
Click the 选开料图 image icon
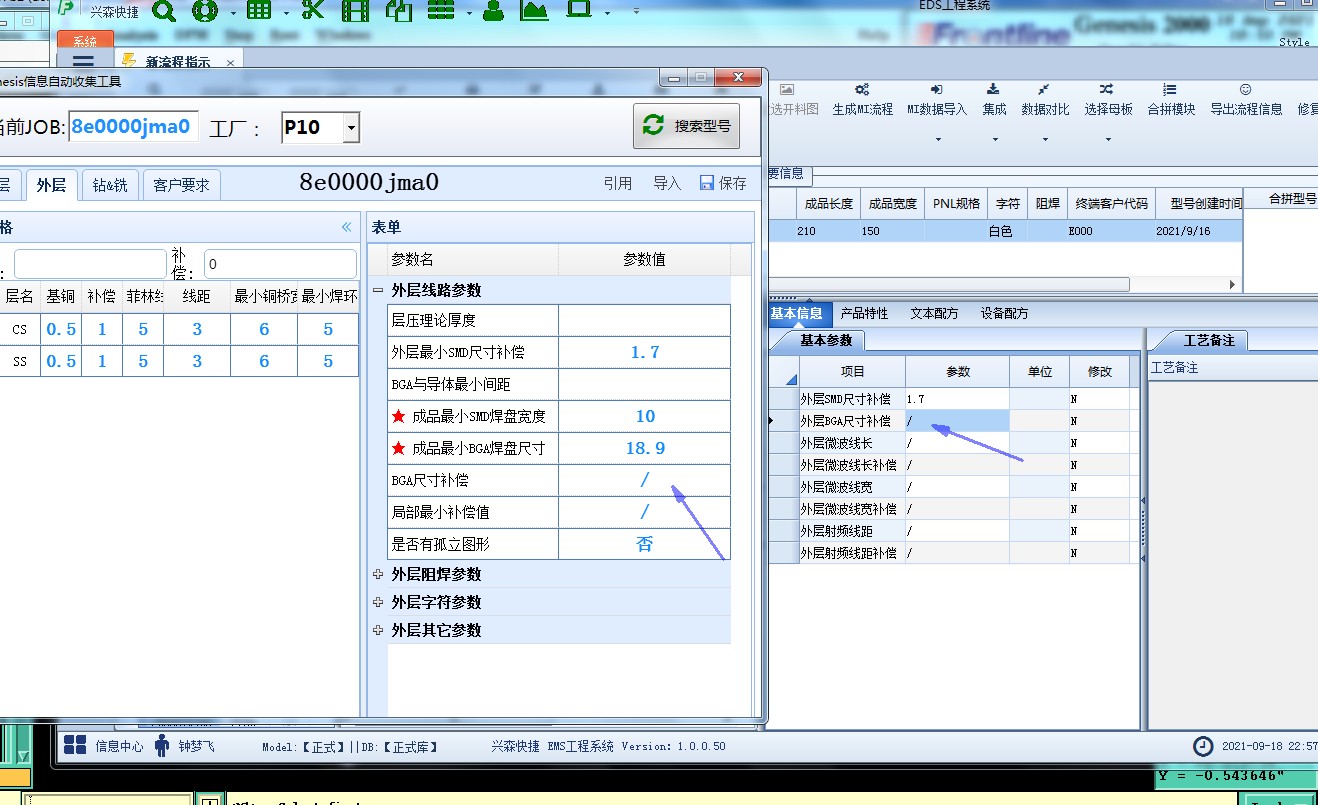pos(787,89)
